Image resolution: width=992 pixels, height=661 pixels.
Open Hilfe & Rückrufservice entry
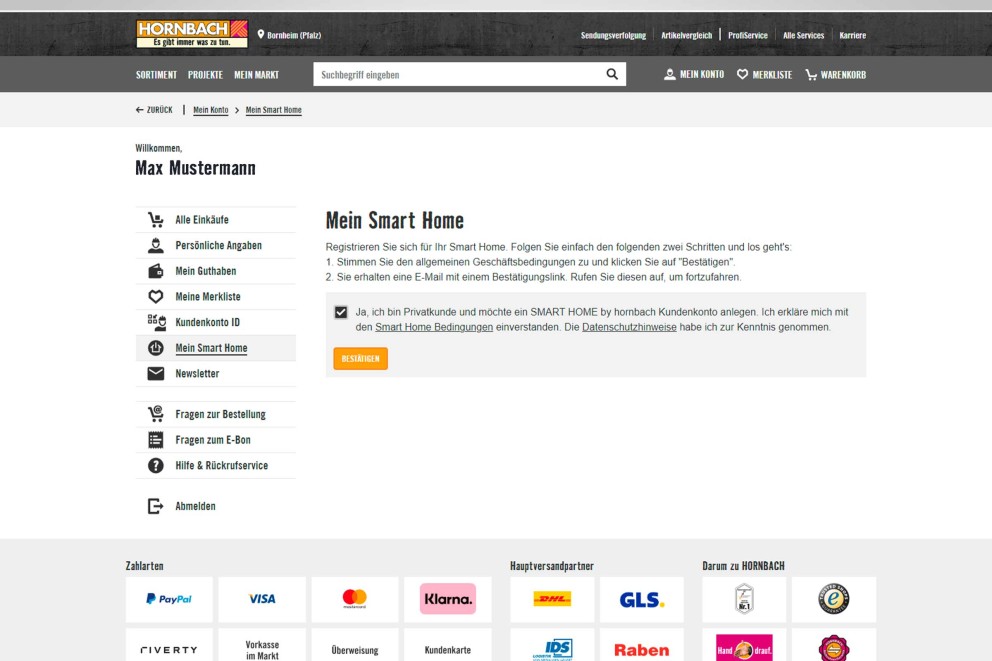click(x=216, y=466)
